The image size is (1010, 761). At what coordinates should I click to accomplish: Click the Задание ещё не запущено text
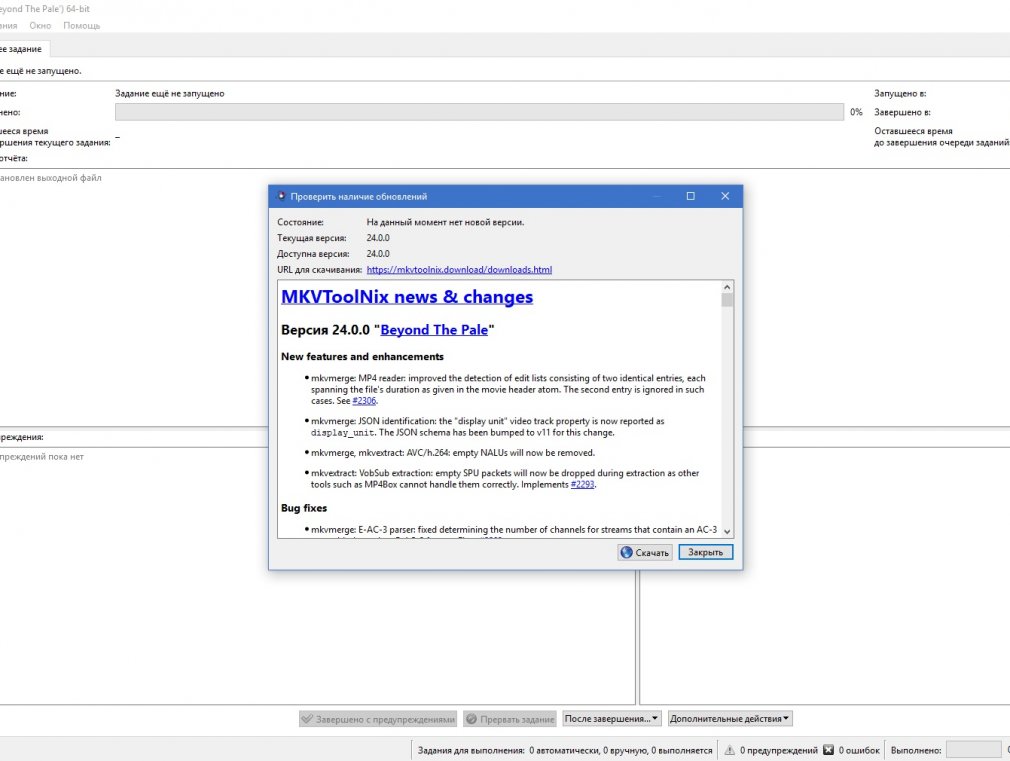[169, 93]
